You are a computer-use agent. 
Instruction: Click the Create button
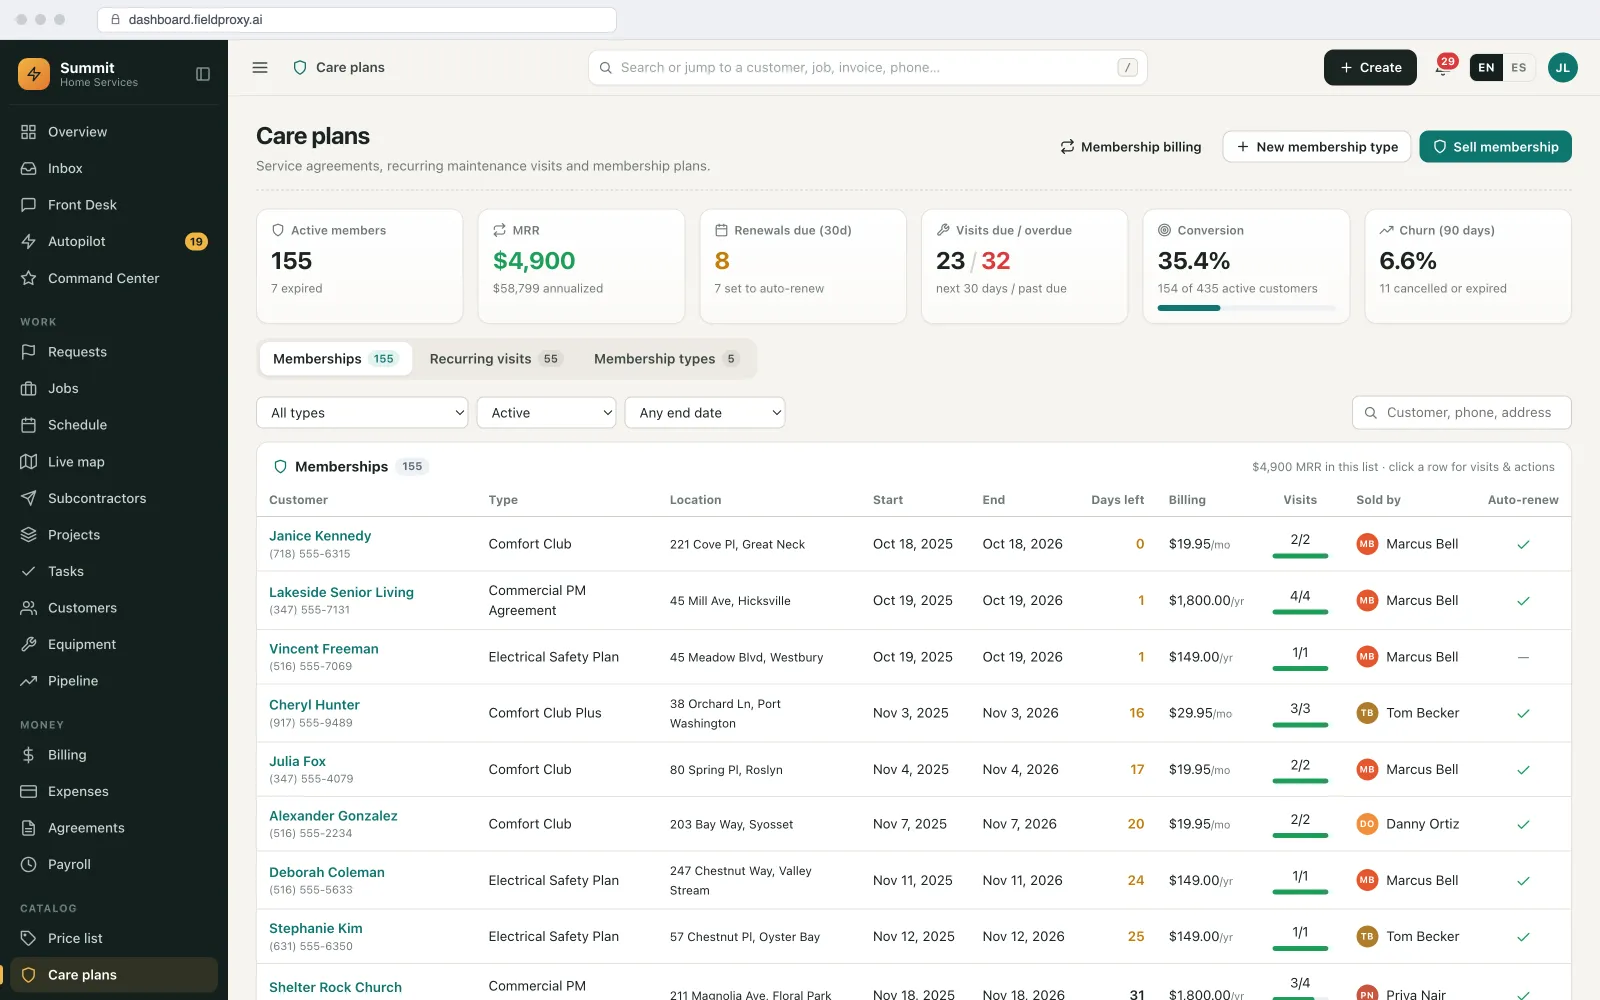pyautogui.click(x=1370, y=68)
